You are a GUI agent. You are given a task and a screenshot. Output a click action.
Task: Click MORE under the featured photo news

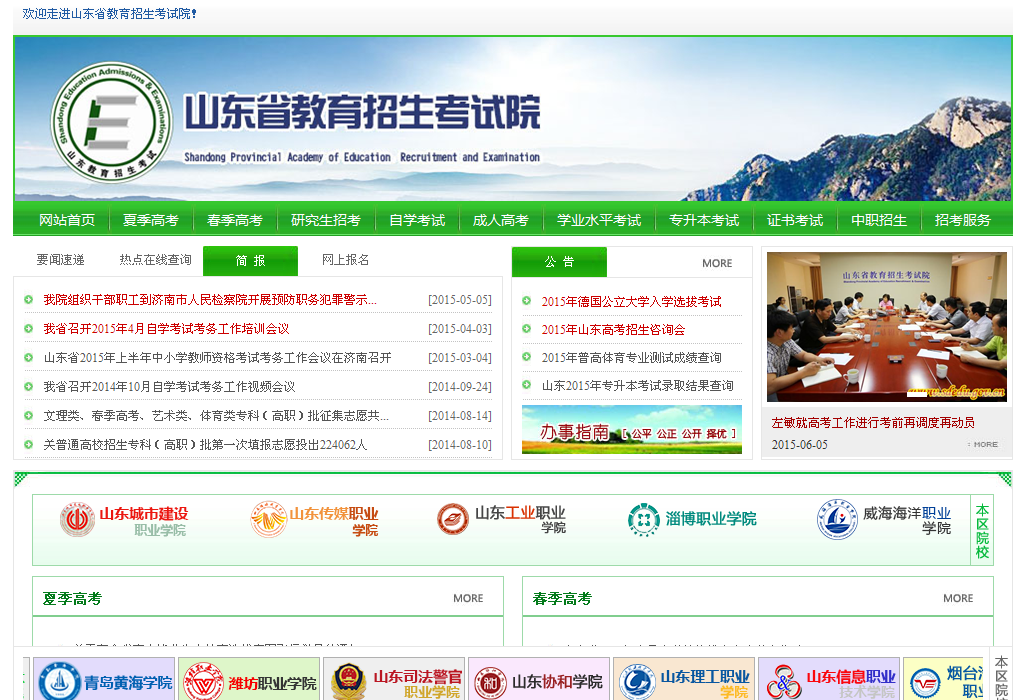point(985,445)
